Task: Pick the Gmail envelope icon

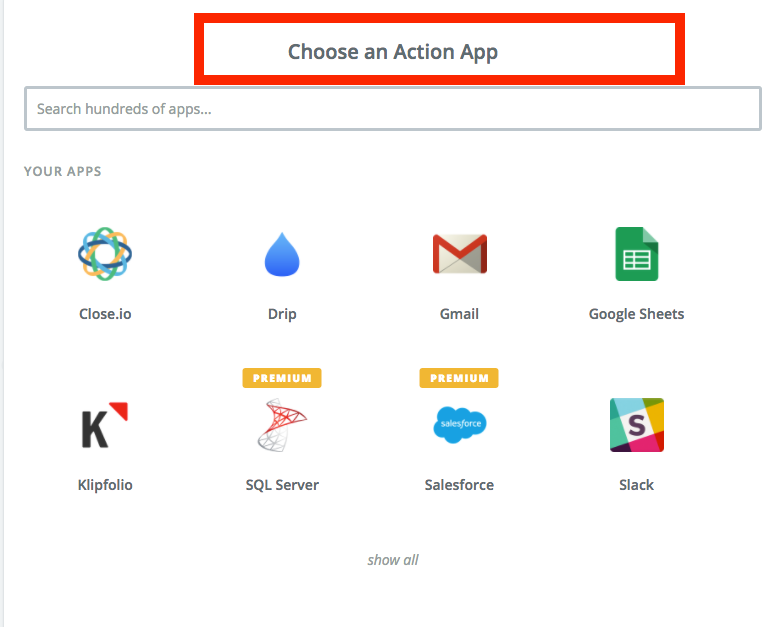Action: click(x=459, y=254)
